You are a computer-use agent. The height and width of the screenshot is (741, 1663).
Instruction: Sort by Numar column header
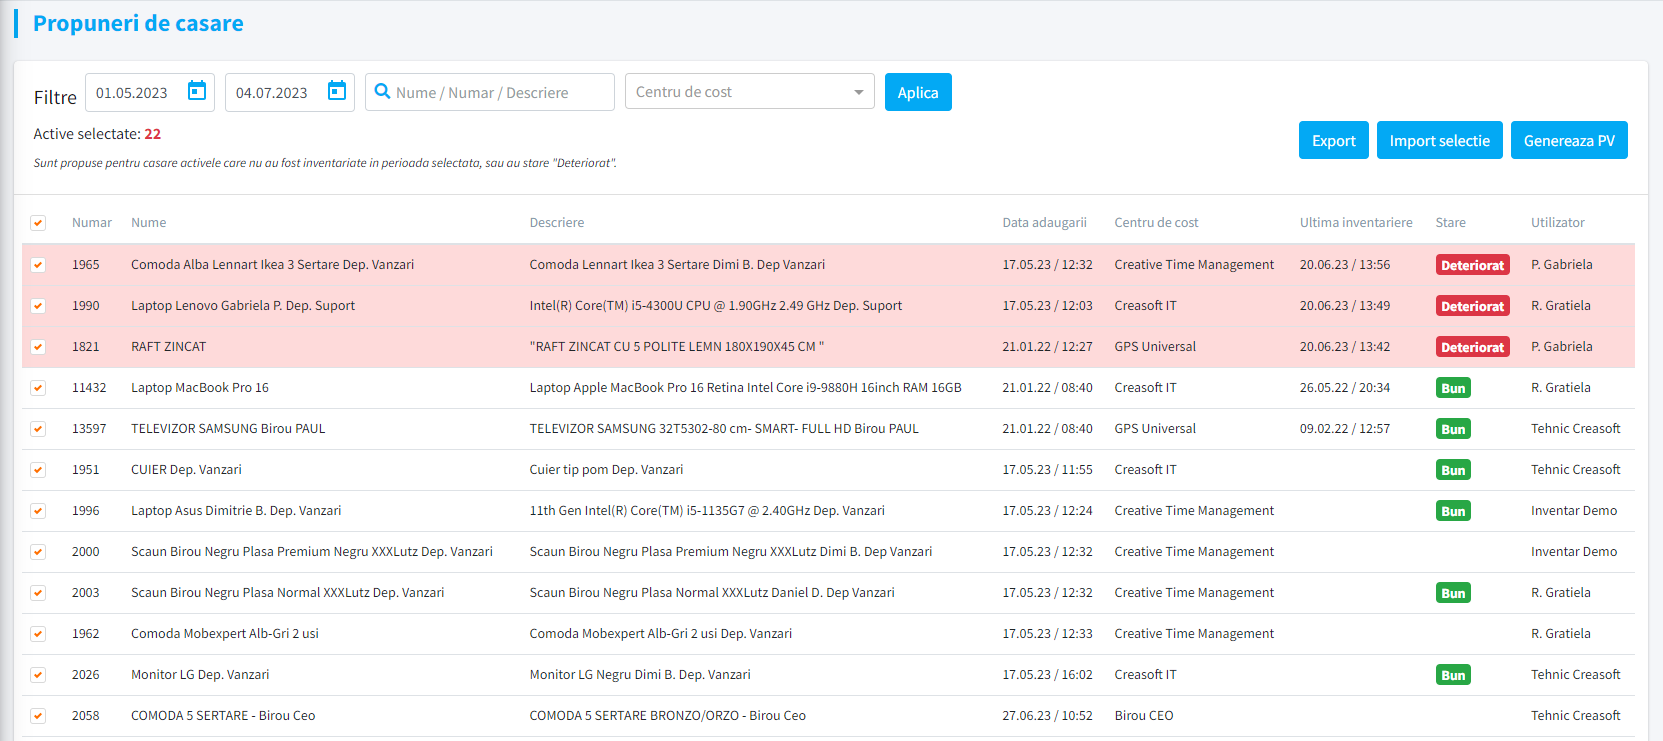pyautogui.click(x=92, y=223)
